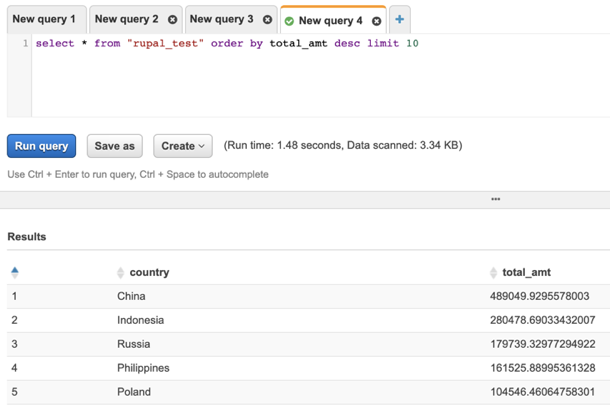
Task: Select the Philippines cell
Action: point(143,368)
